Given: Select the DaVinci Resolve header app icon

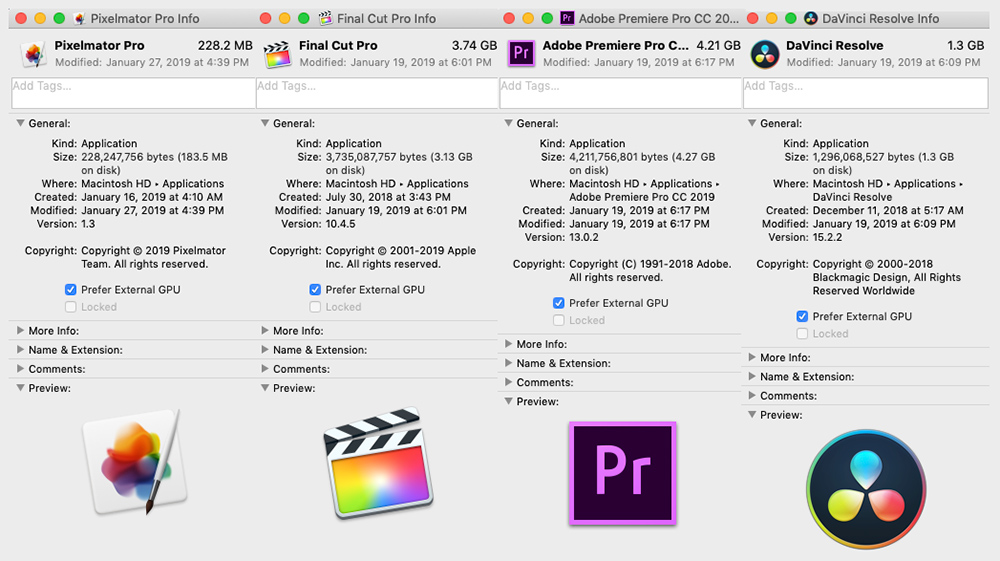Looking at the screenshot, I should 765,54.
